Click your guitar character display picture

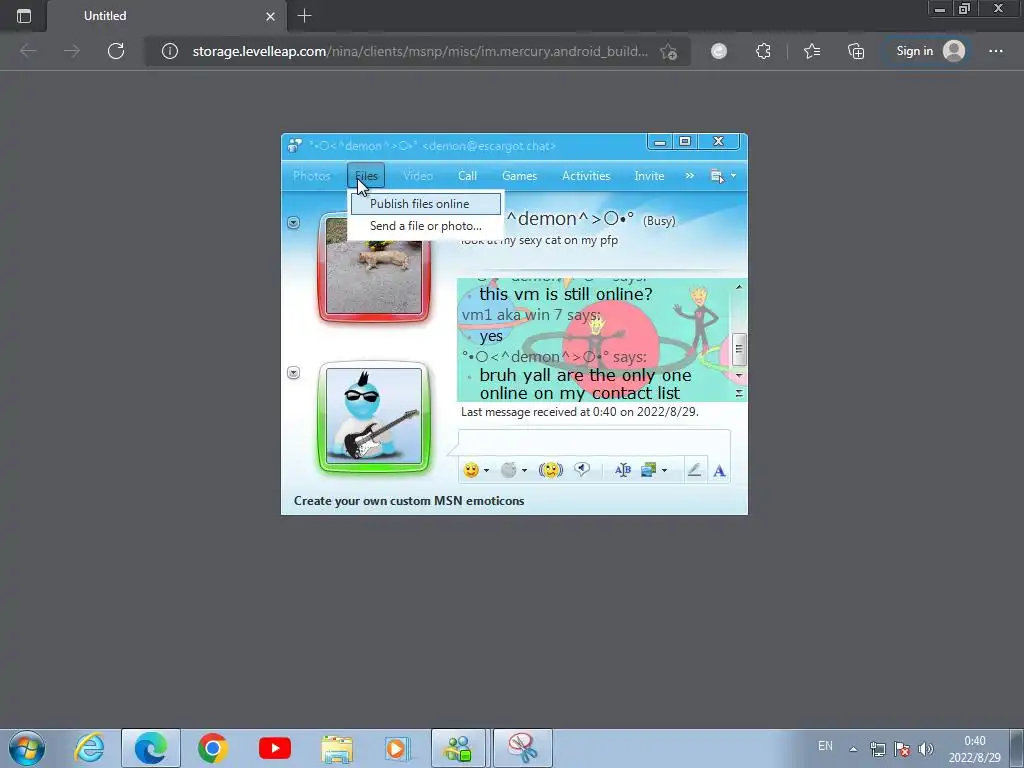tap(374, 416)
